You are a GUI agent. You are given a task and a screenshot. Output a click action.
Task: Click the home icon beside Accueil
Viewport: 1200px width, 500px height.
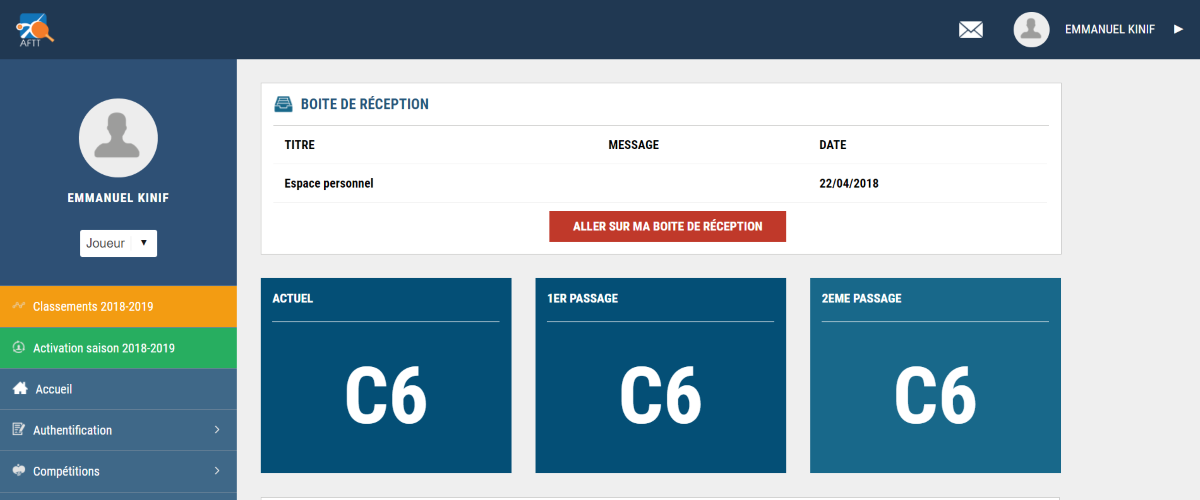pyautogui.click(x=19, y=389)
